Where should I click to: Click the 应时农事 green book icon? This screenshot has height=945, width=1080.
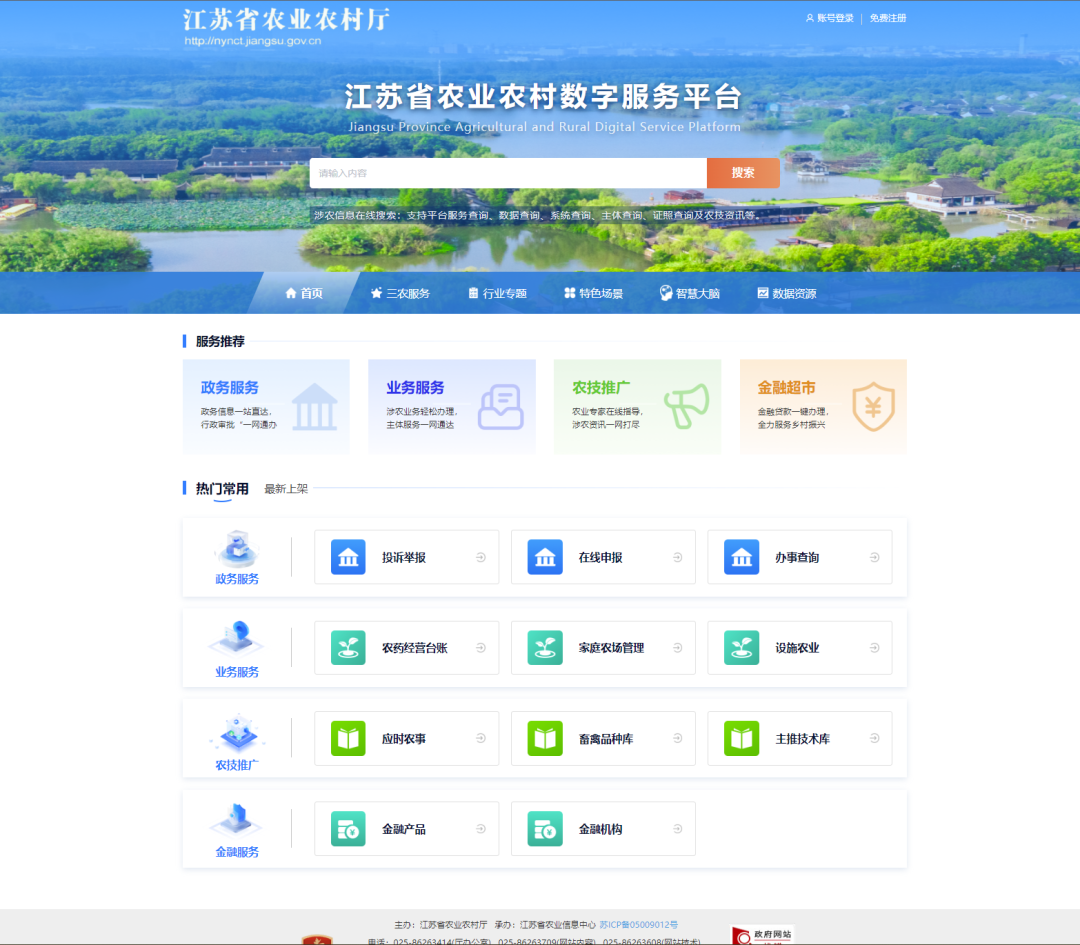pyautogui.click(x=348, y=739)
